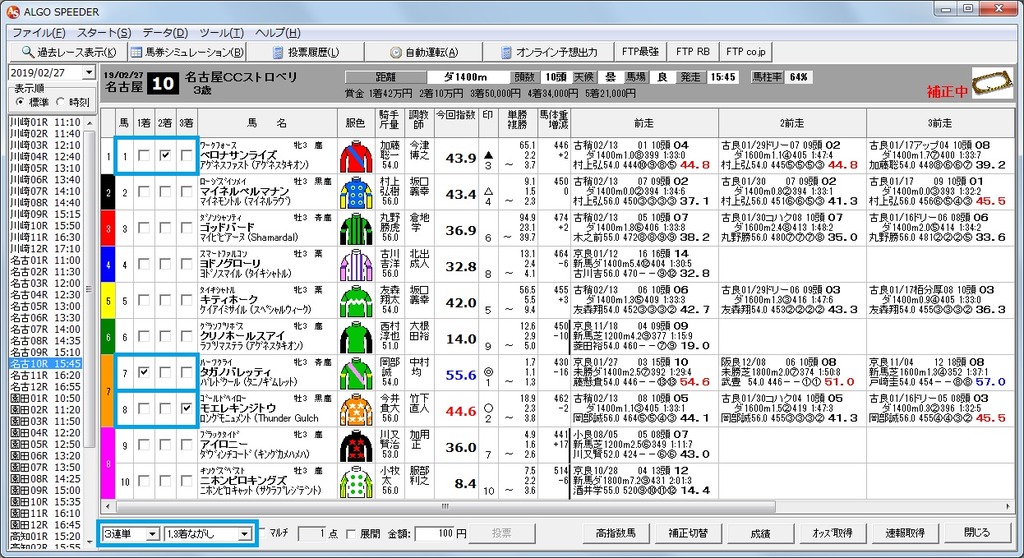This screenshot has height=558, width=1024.
Task: Click the FTP co.jp button
Action: click(x=746, y=52)
